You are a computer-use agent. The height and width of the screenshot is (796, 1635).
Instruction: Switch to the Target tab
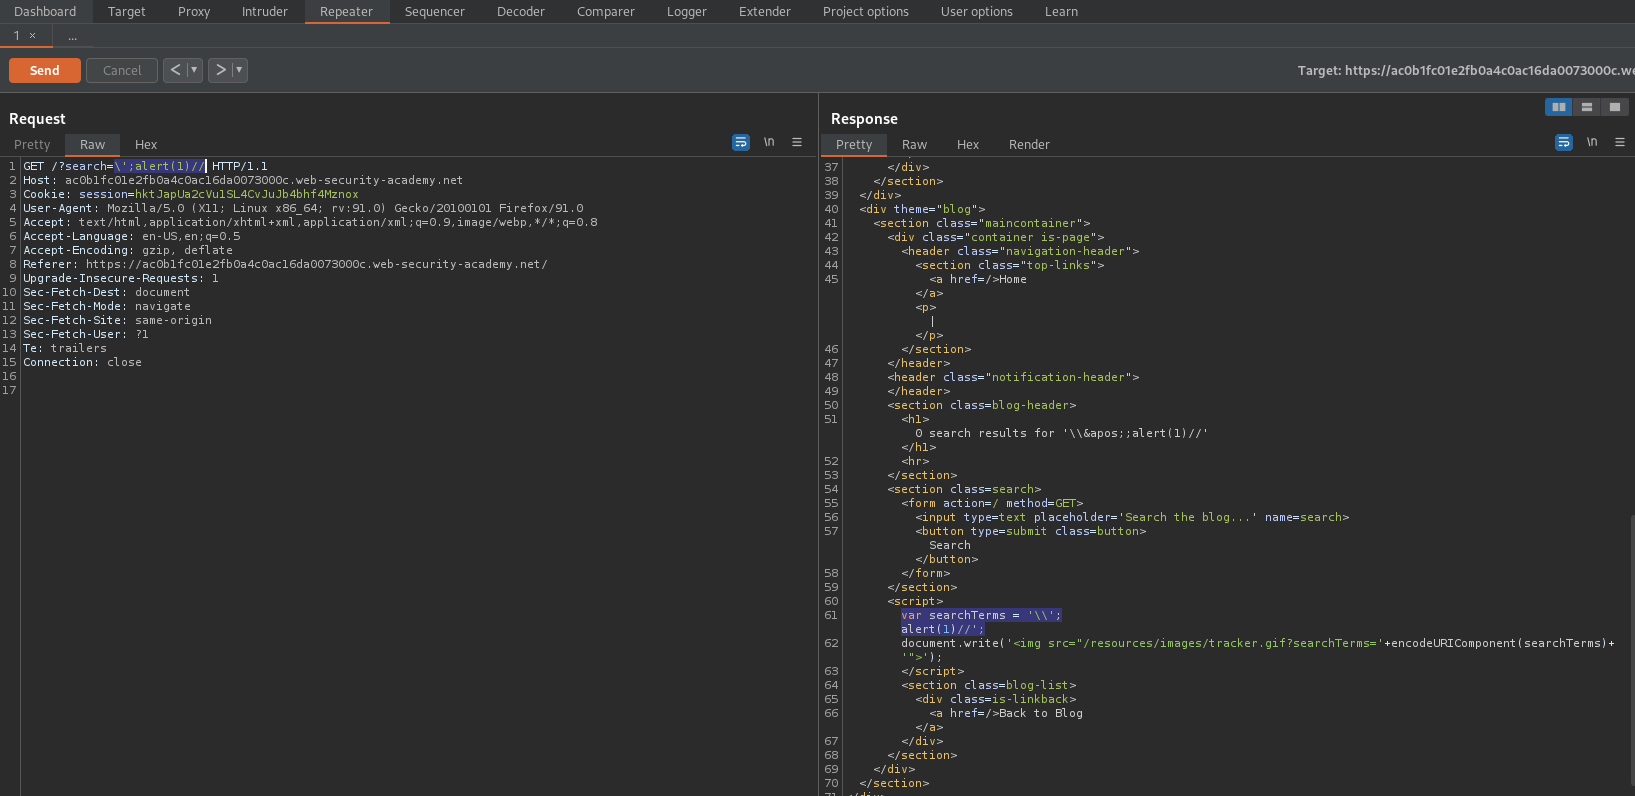[126, 12]
